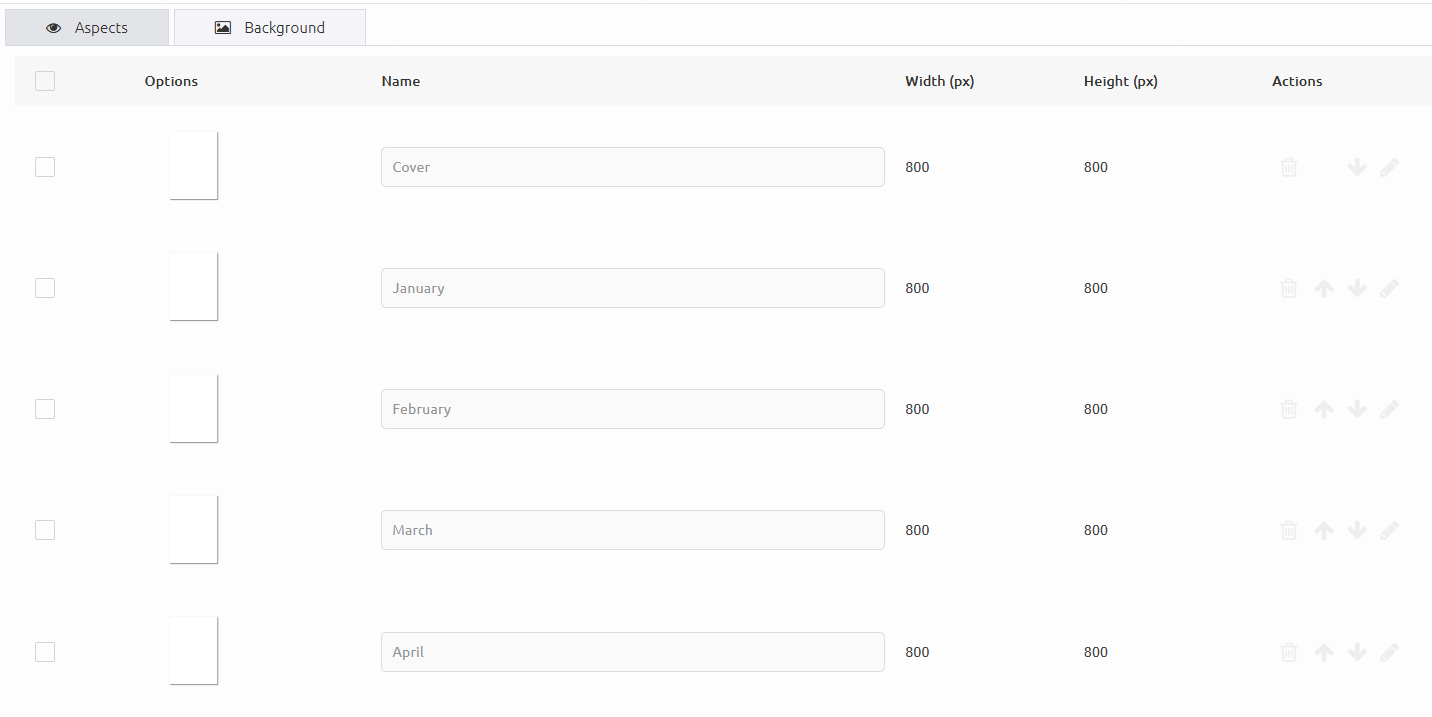Click the Width (px) column header
Image resolution: width=1432 pixels, height=717 pixels.
[940, 81]
